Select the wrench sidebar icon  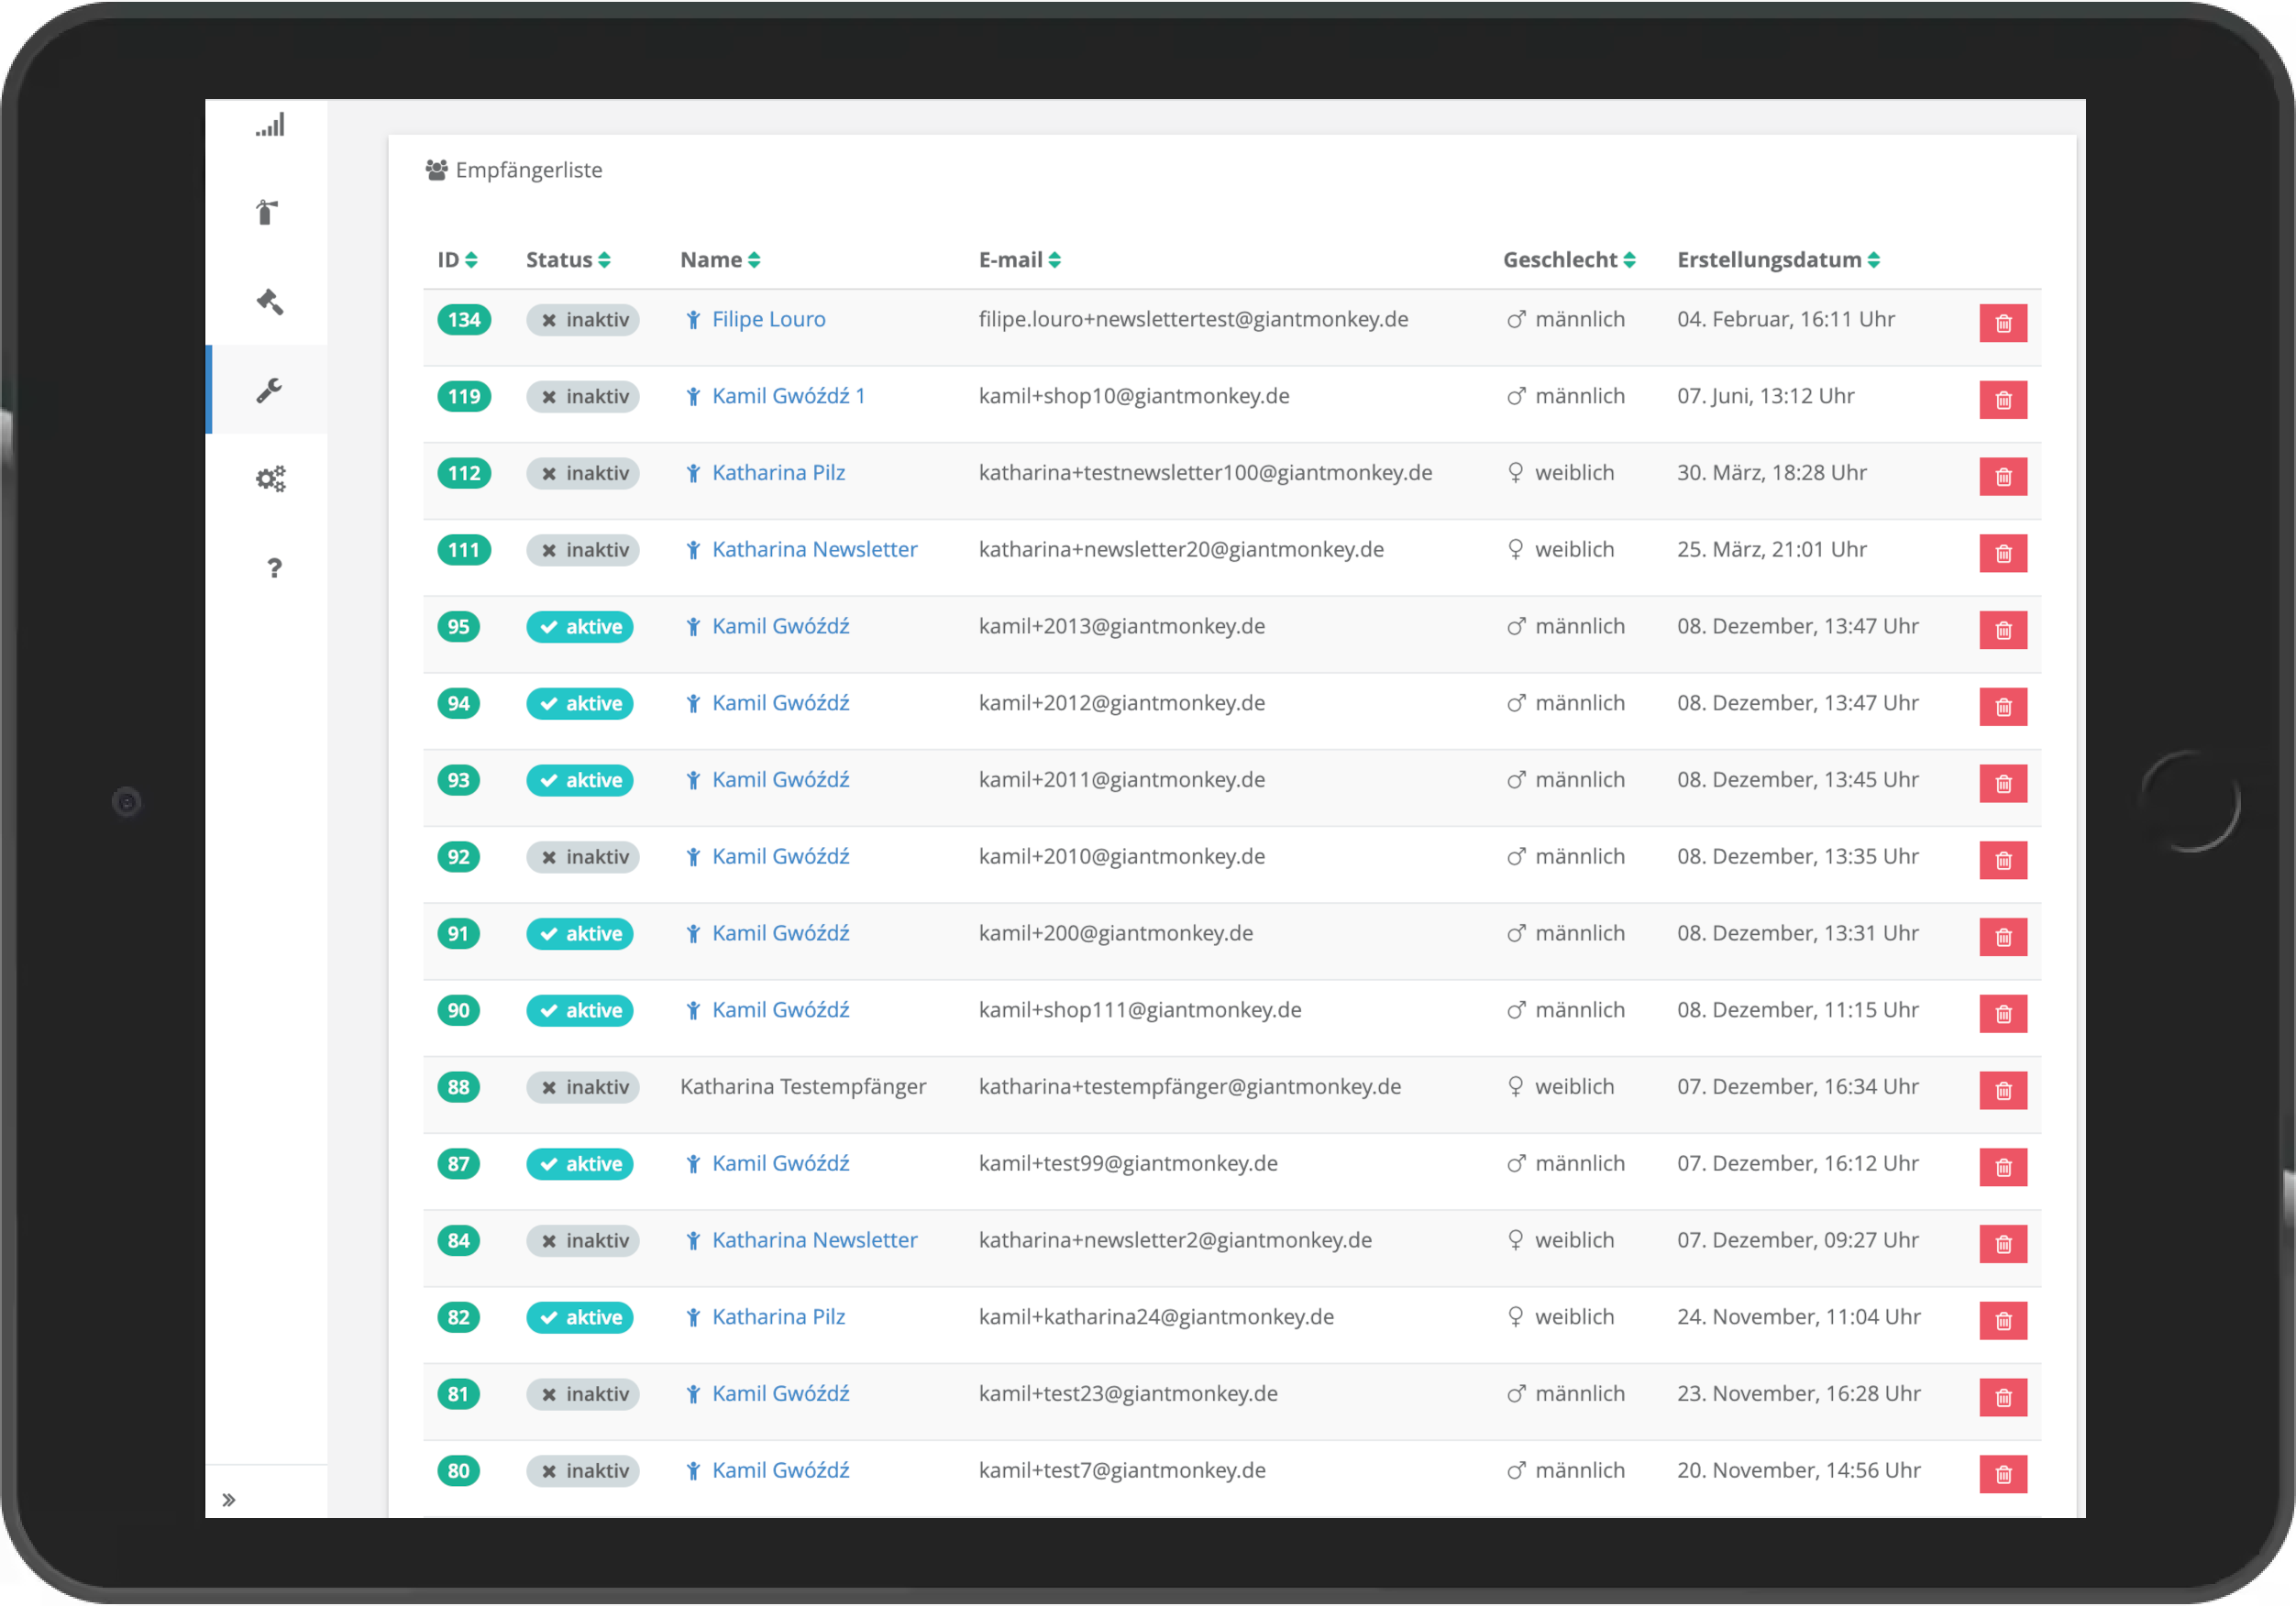(269, 390)
